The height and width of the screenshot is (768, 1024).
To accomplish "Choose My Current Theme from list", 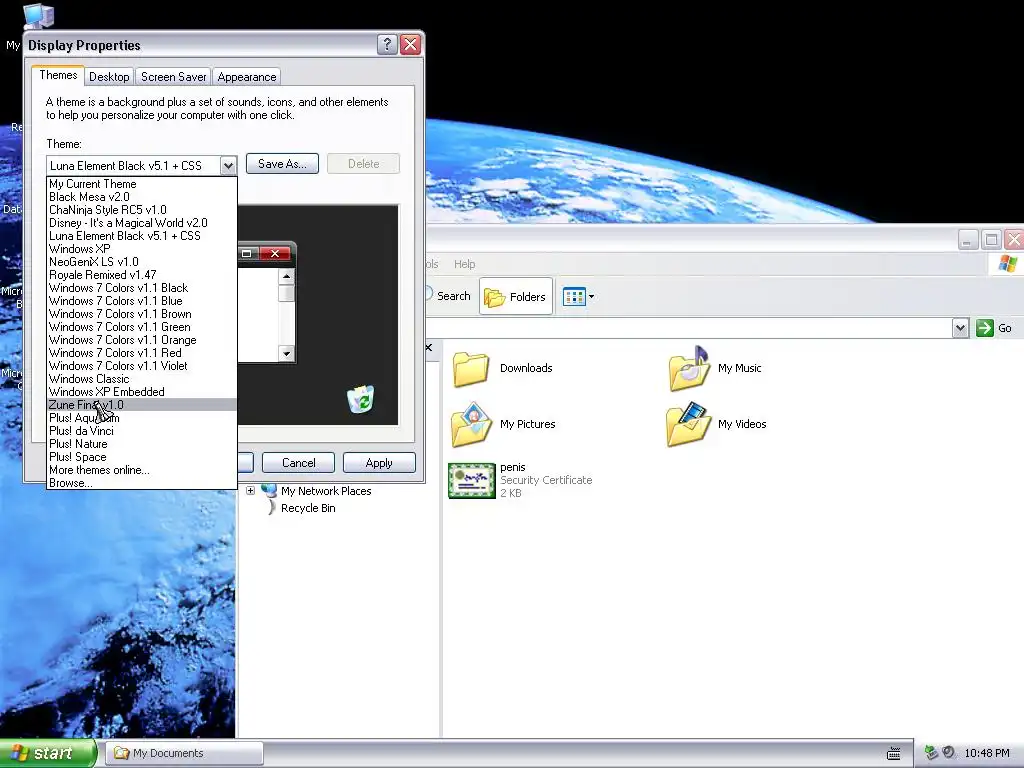I will click(142, 184).
